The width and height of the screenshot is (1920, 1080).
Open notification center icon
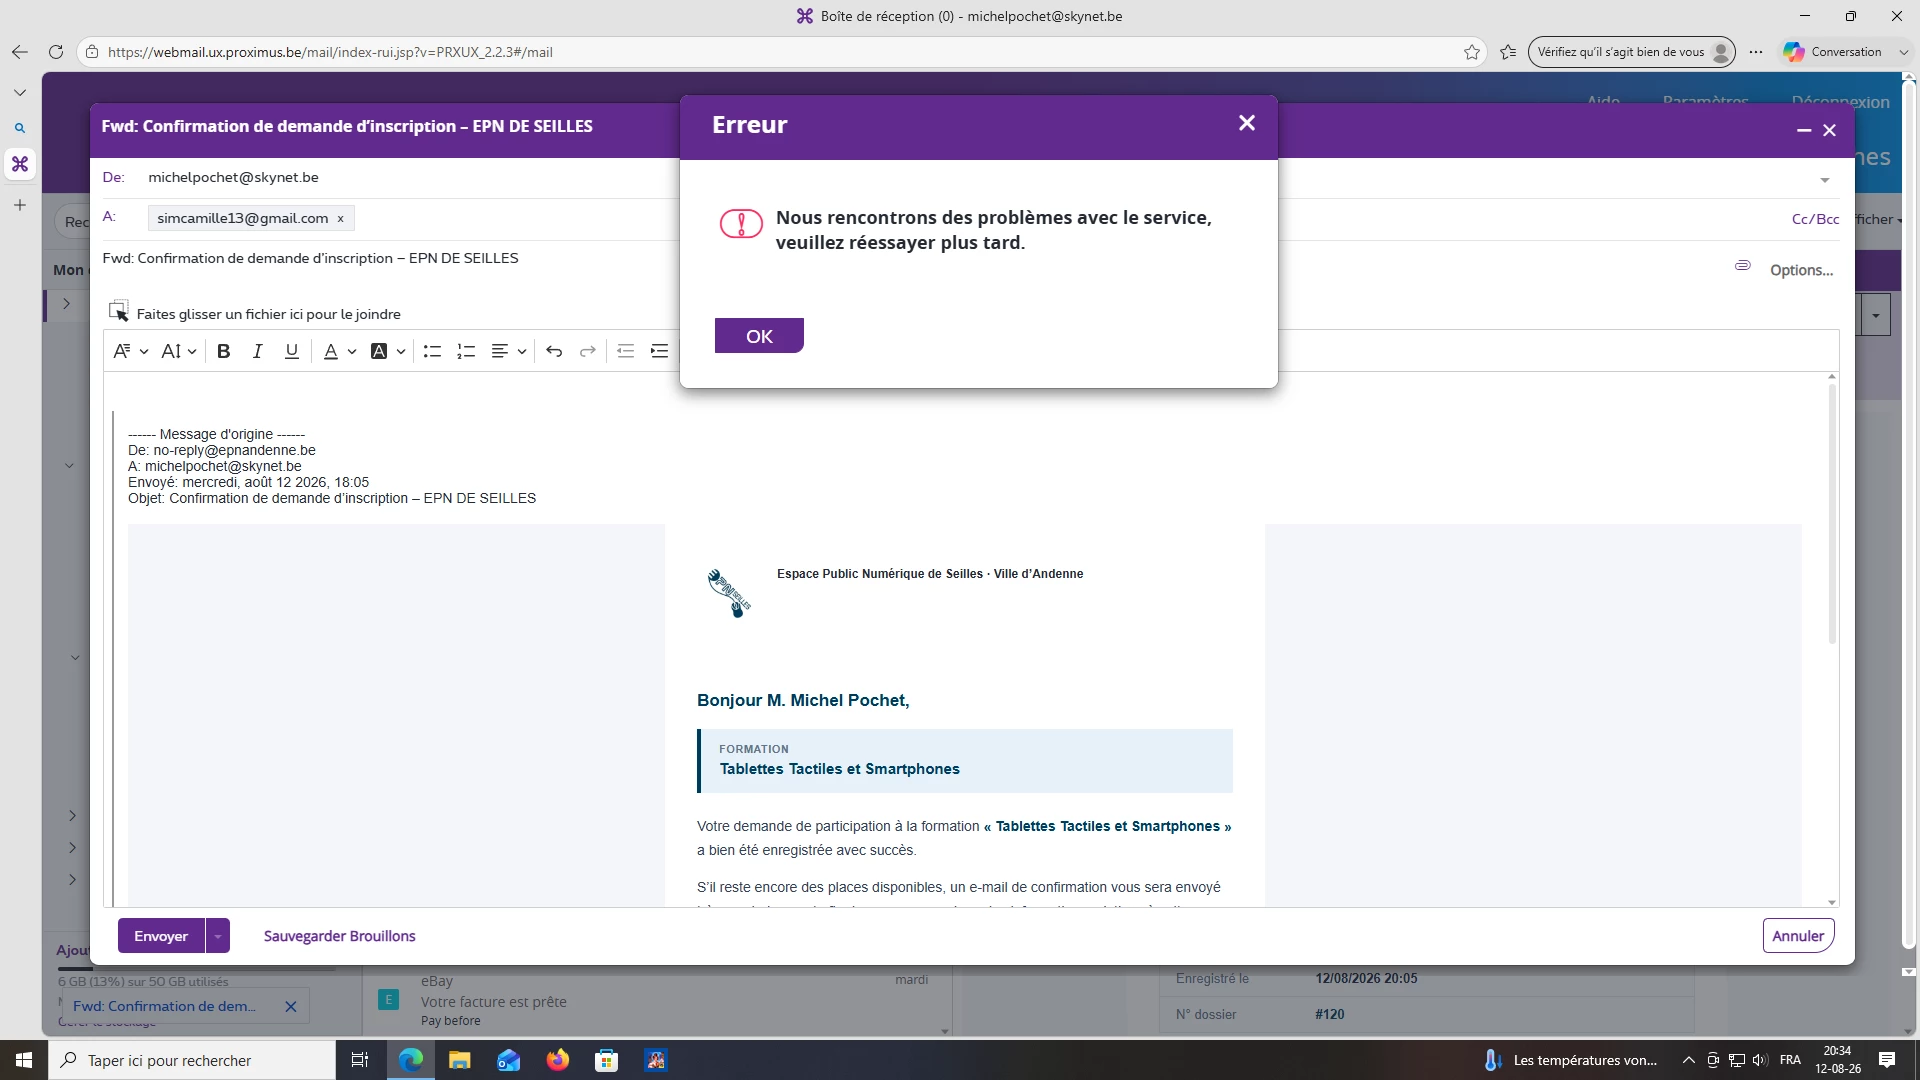click(1887, 1060)
